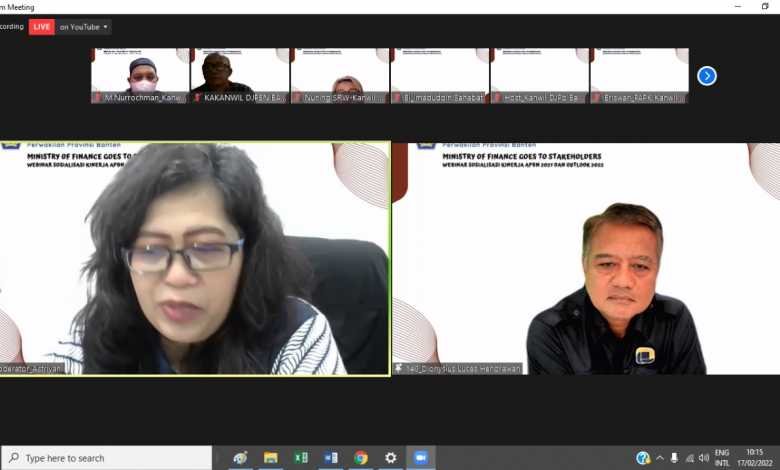780x470 pixels.
Task: Click the red LIVE indicator badge
Action: (41, 27)
